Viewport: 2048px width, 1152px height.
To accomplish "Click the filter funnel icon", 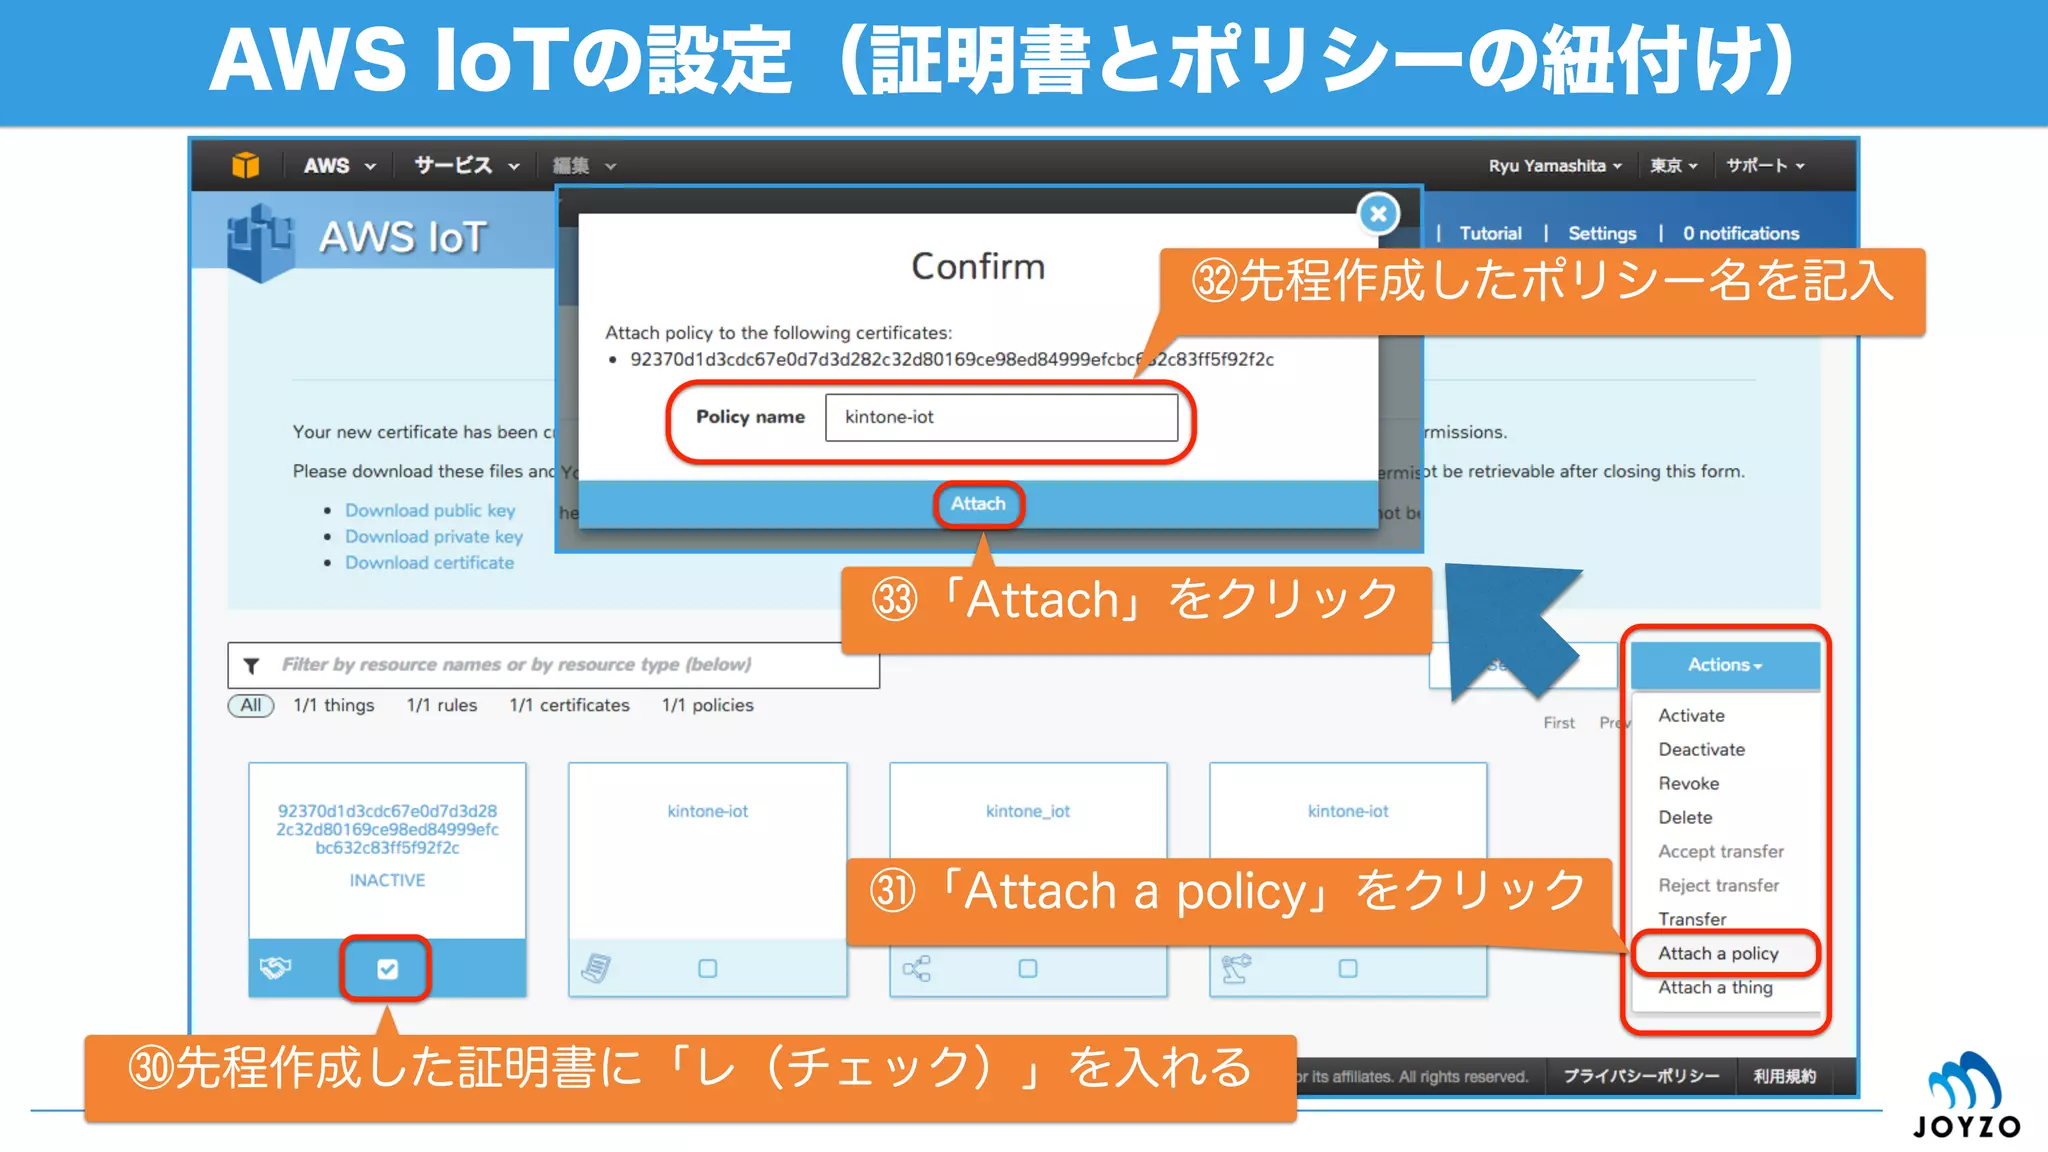I will point(252,665).
